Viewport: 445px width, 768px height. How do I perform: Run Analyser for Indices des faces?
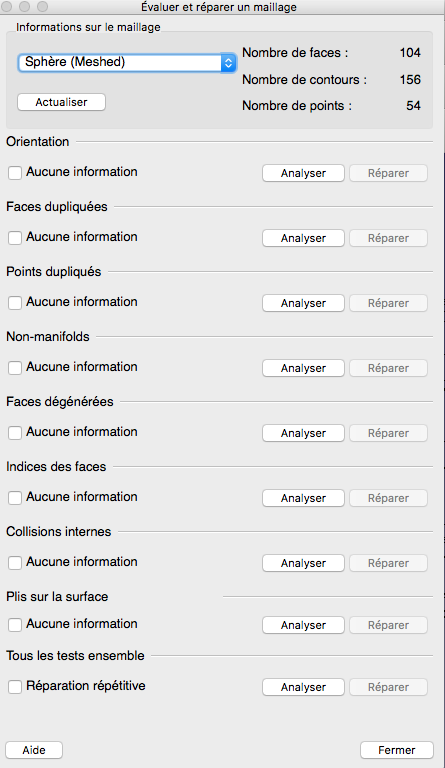303,498
